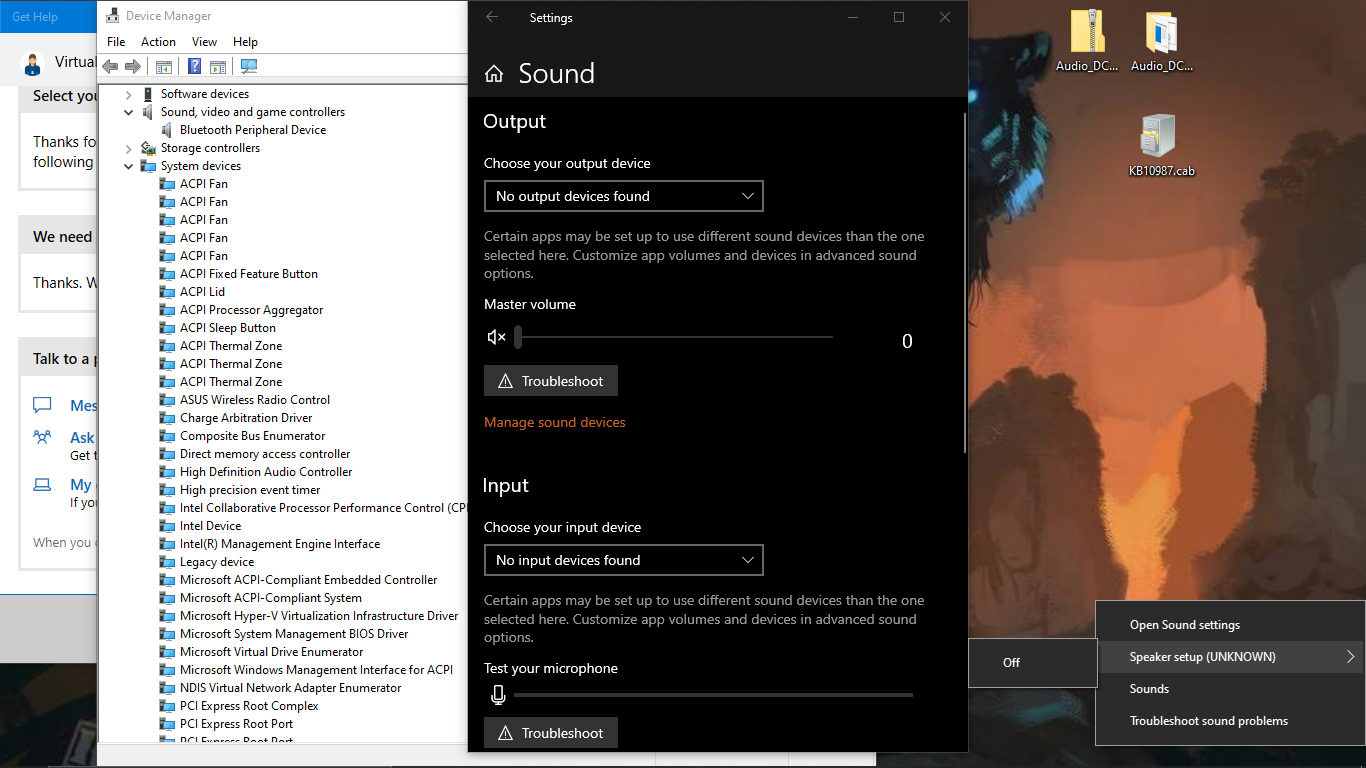Click the Settings back arrow
Viewport: 1366px width, 768px height.
(492, 17)
